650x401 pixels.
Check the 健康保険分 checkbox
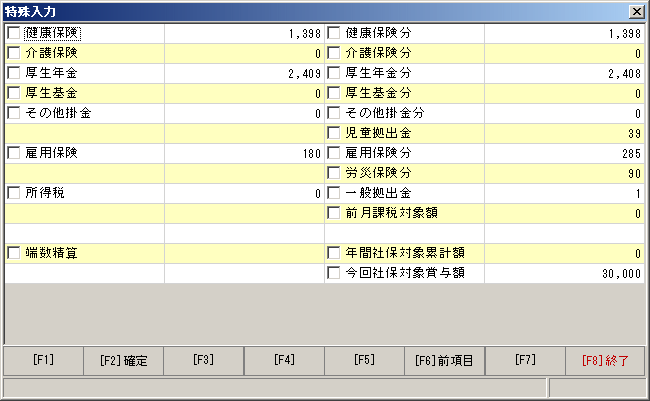click(x=334, y=33)
